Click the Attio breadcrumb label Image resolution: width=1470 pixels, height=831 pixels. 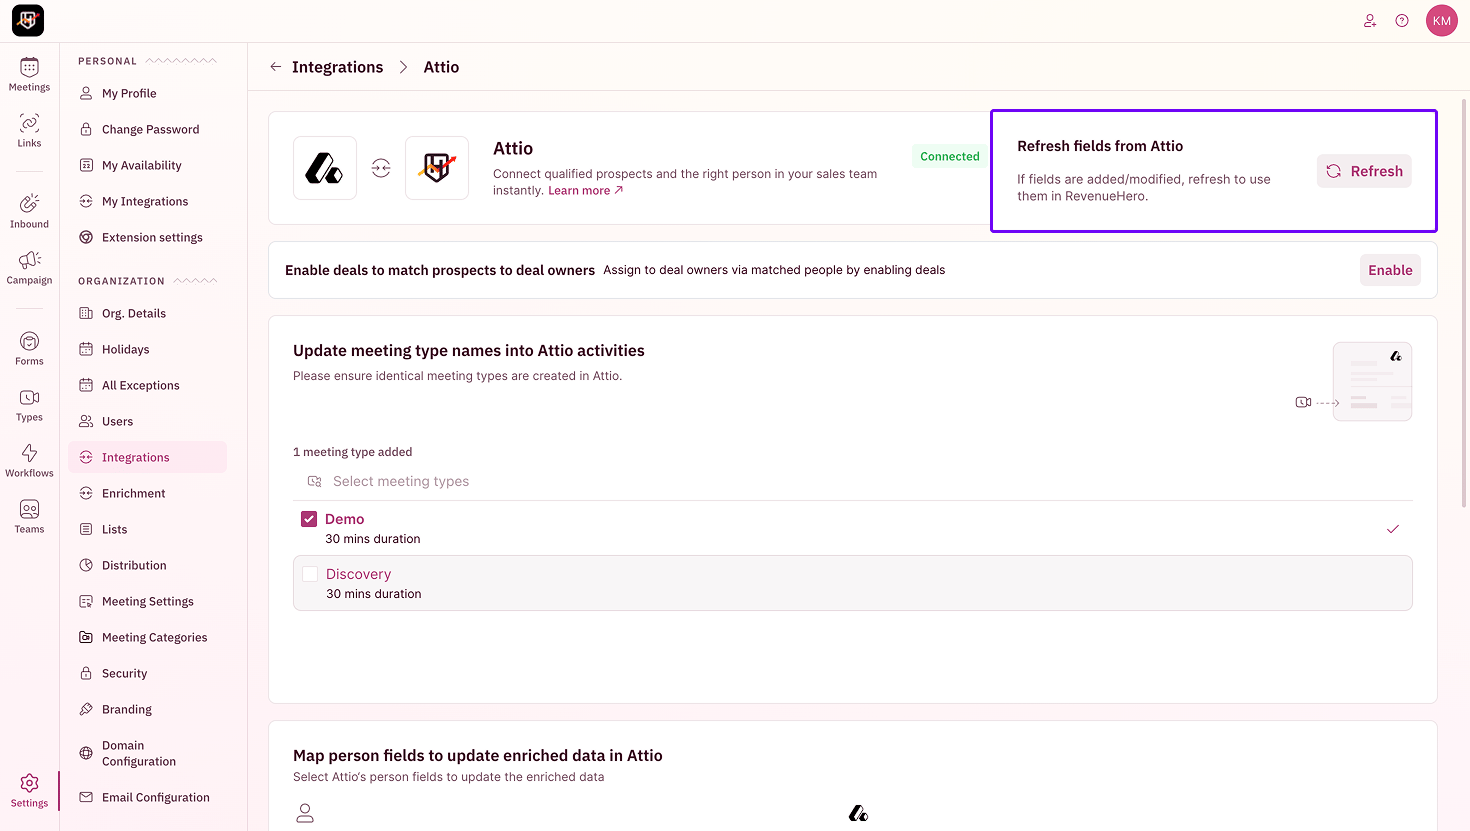coord(441,67)
